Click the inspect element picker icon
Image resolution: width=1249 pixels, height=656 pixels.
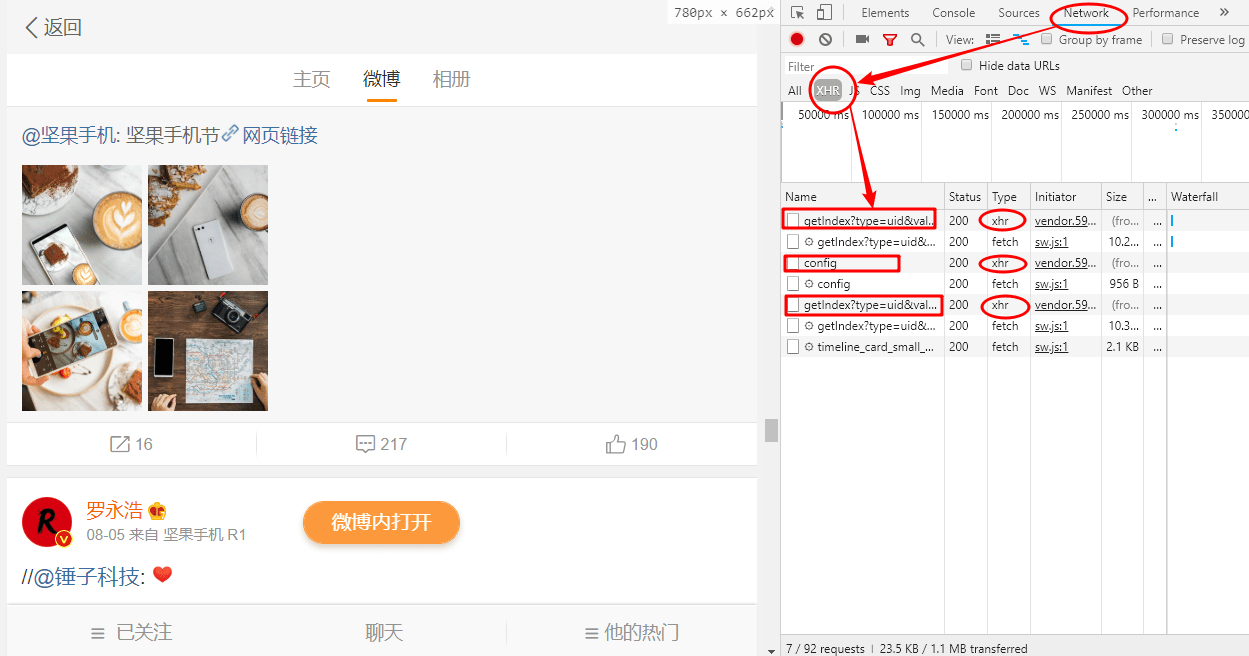(797, 13)
